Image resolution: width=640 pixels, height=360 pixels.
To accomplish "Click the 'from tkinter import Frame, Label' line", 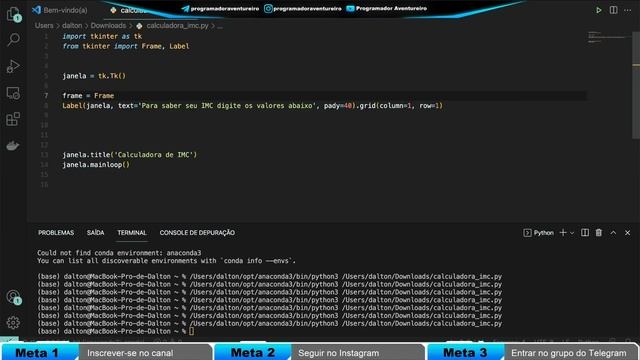I will (x=126, y=46).
